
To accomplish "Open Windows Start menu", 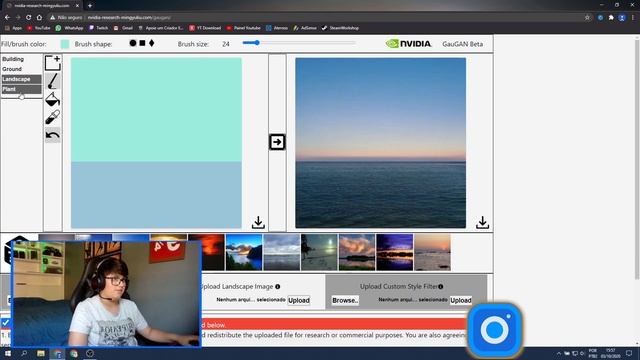I will tap(7, 353).
